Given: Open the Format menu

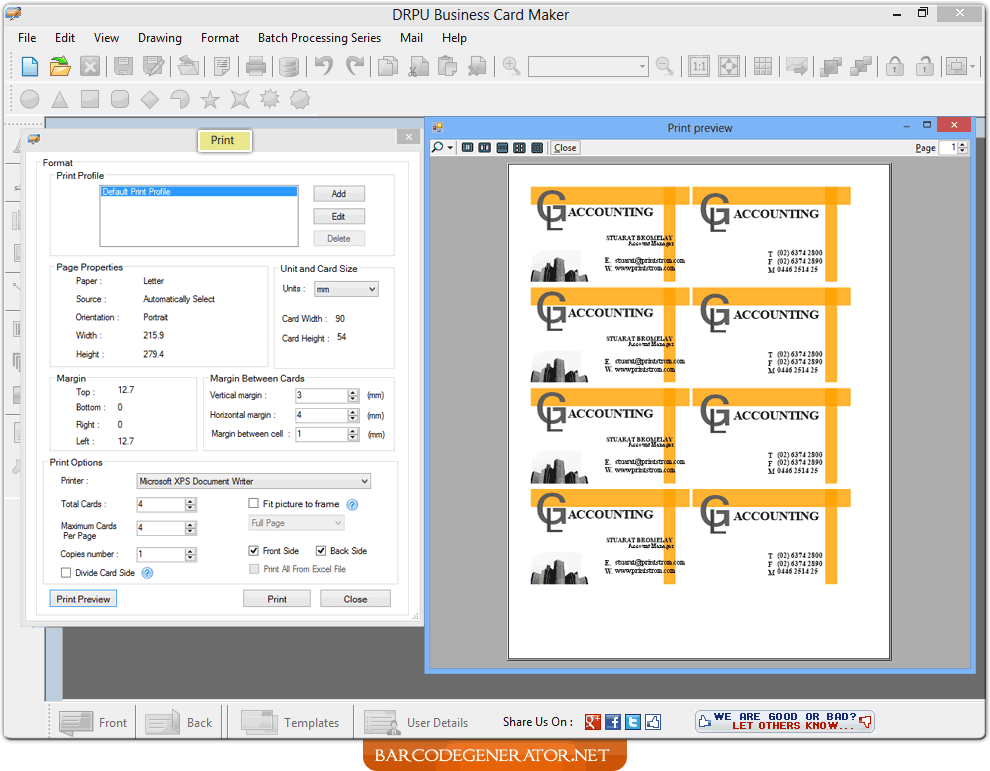Looking at the screenshot, I should click(x=220, y=38).
